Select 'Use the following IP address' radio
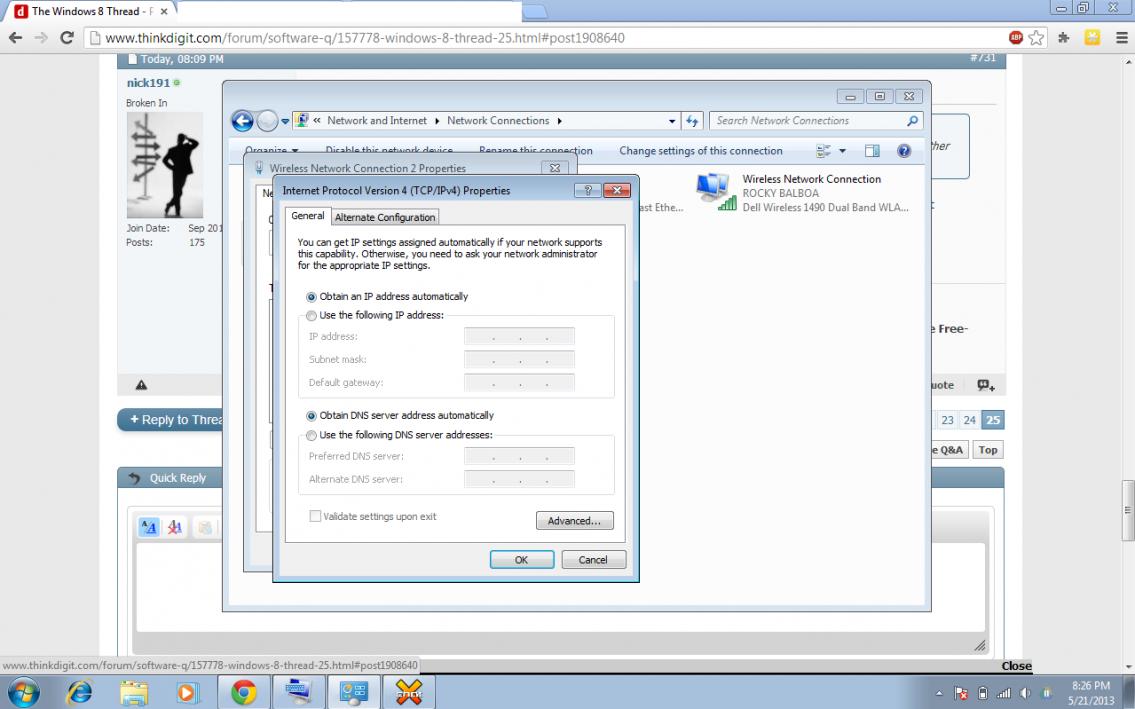This screenshot has width=1135, height=709. 311,316
